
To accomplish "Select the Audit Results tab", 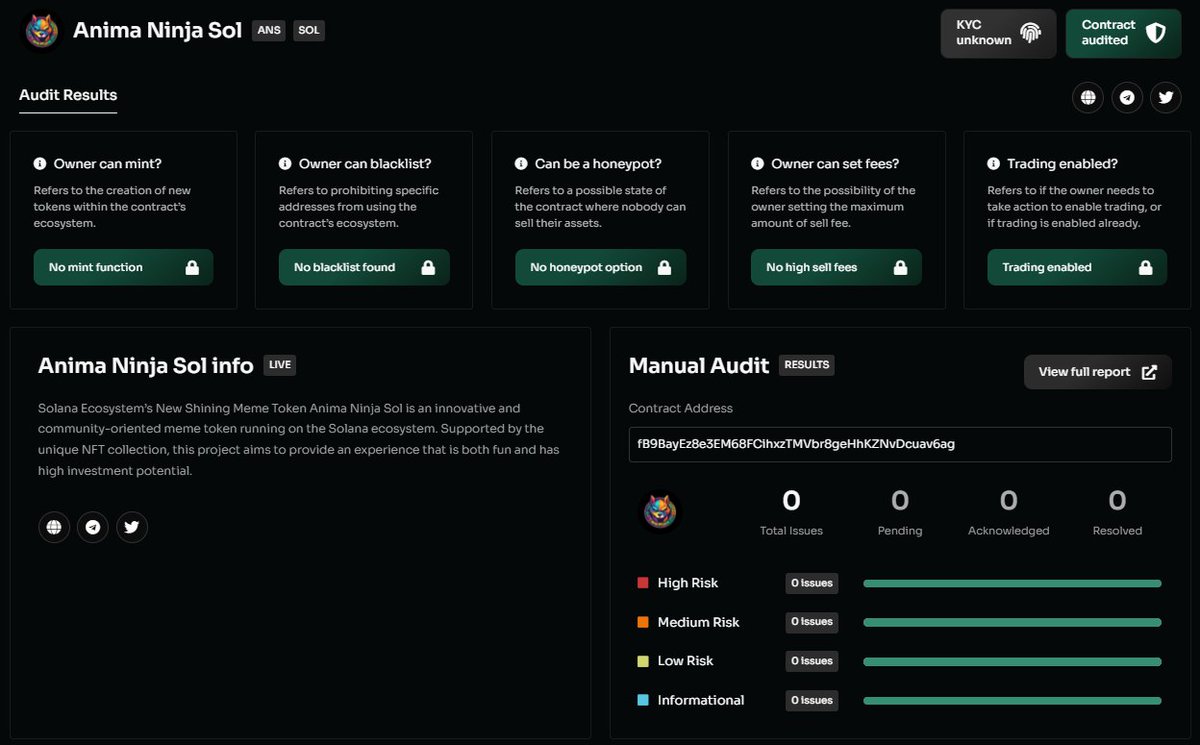I will coord(68,97).
